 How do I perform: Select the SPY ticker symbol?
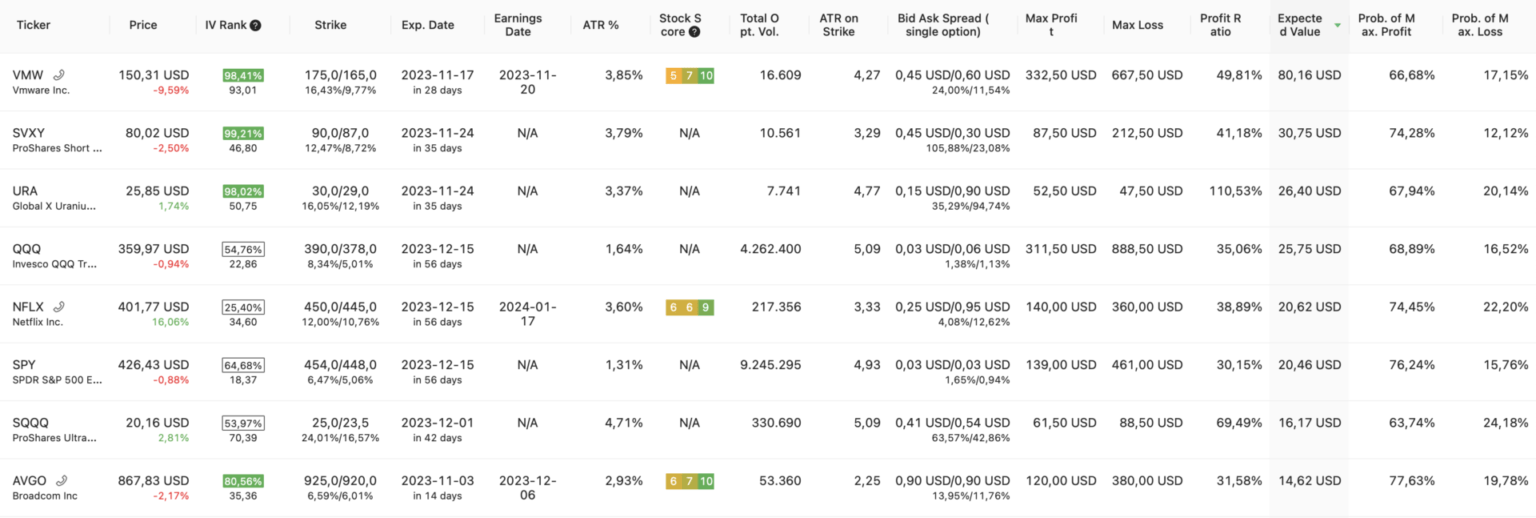click(26, 365)
